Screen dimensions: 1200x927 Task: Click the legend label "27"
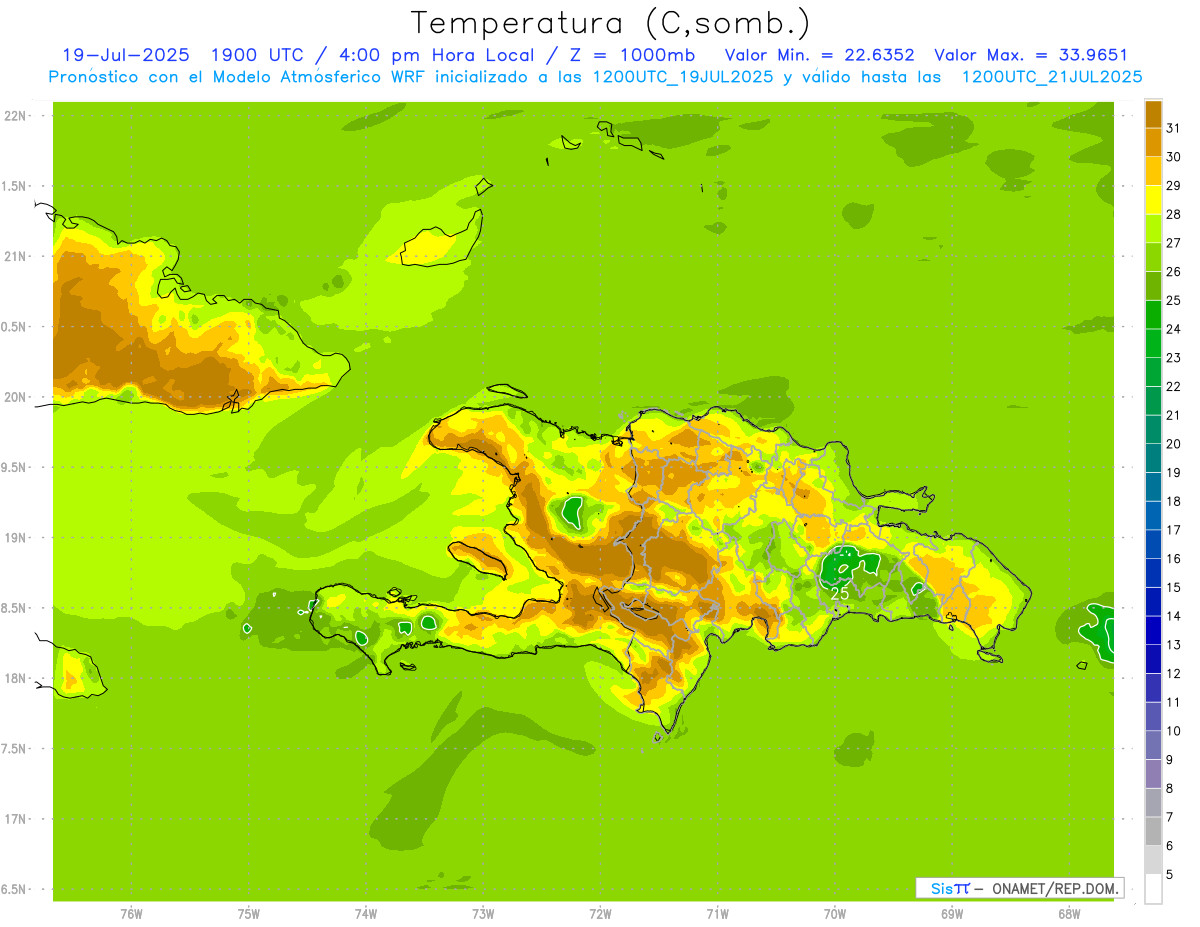click(x=1174, y=243)
